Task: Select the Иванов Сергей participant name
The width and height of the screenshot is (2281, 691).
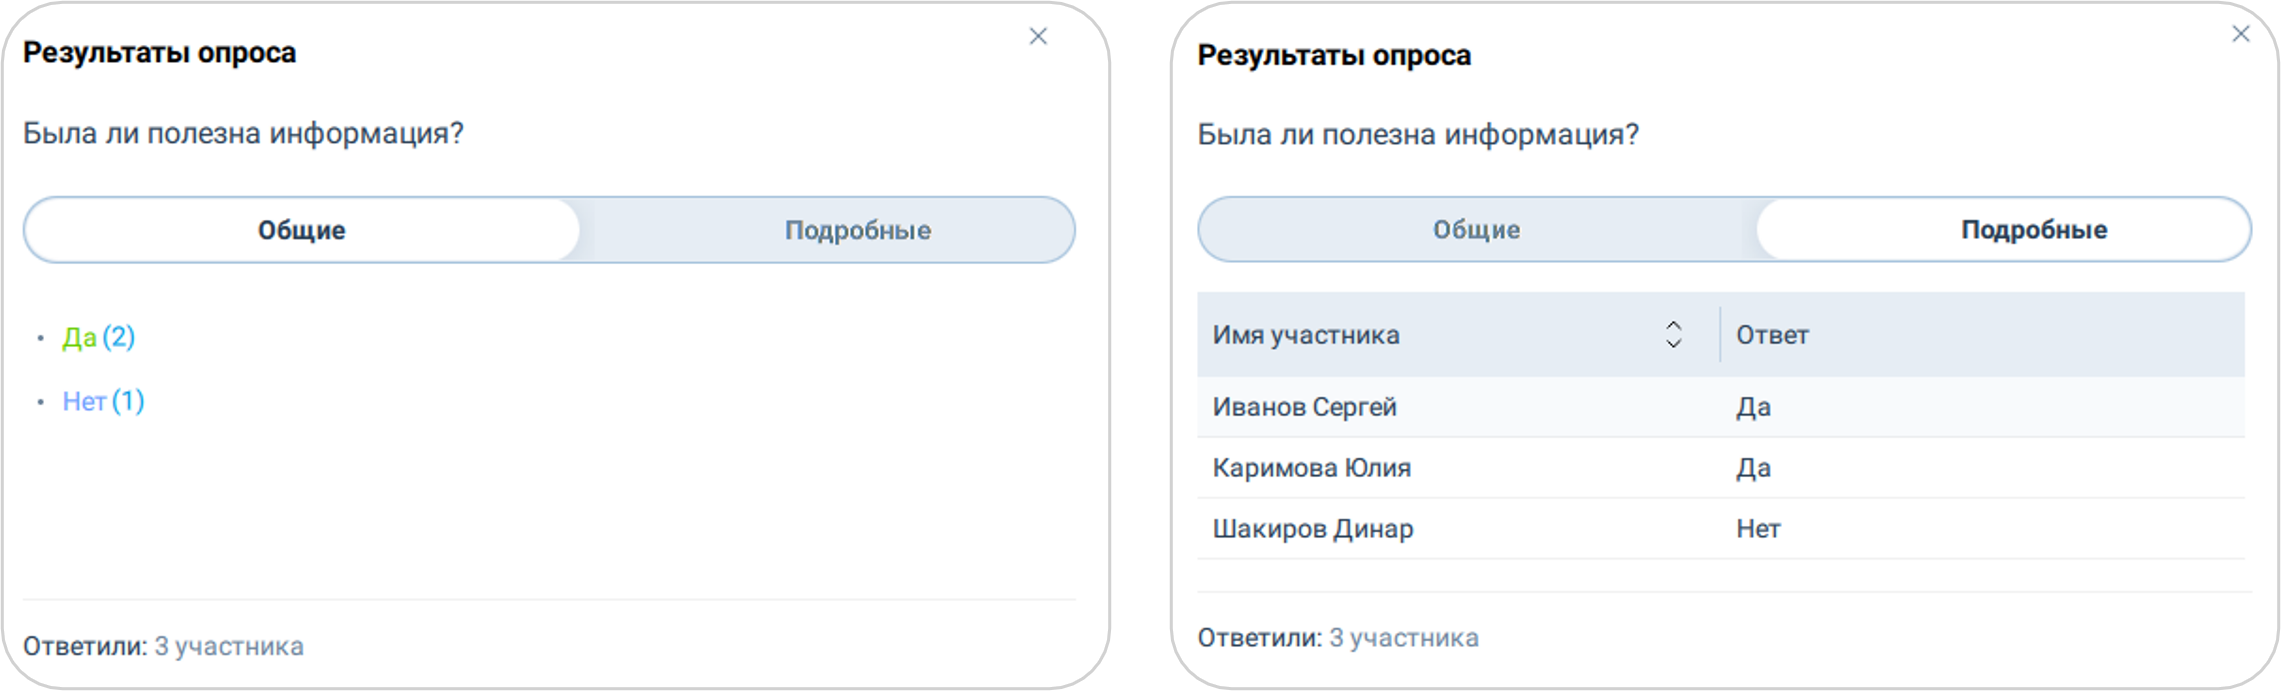Action: [1304, 407]
